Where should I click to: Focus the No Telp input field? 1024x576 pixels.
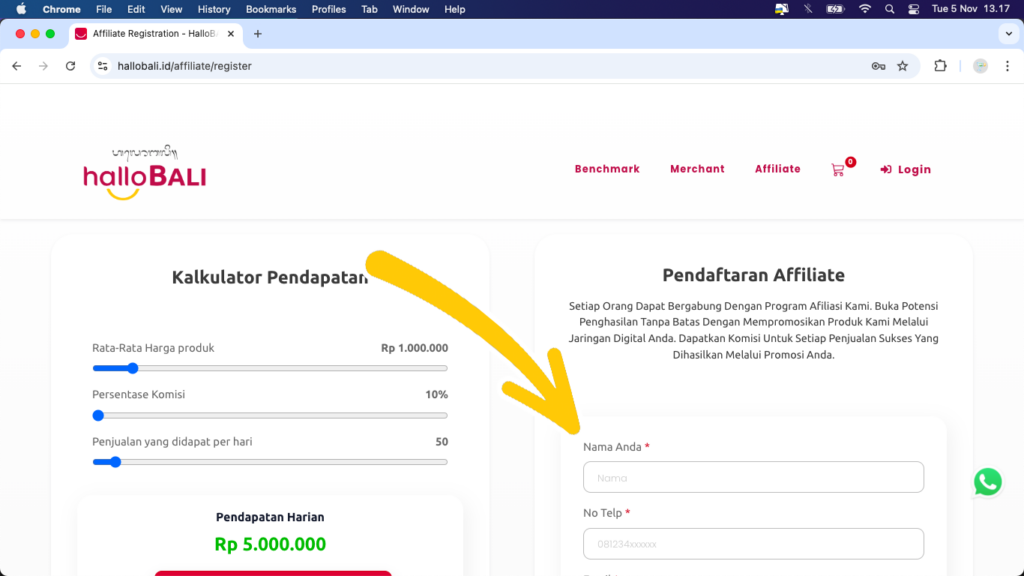pos(753,544)
